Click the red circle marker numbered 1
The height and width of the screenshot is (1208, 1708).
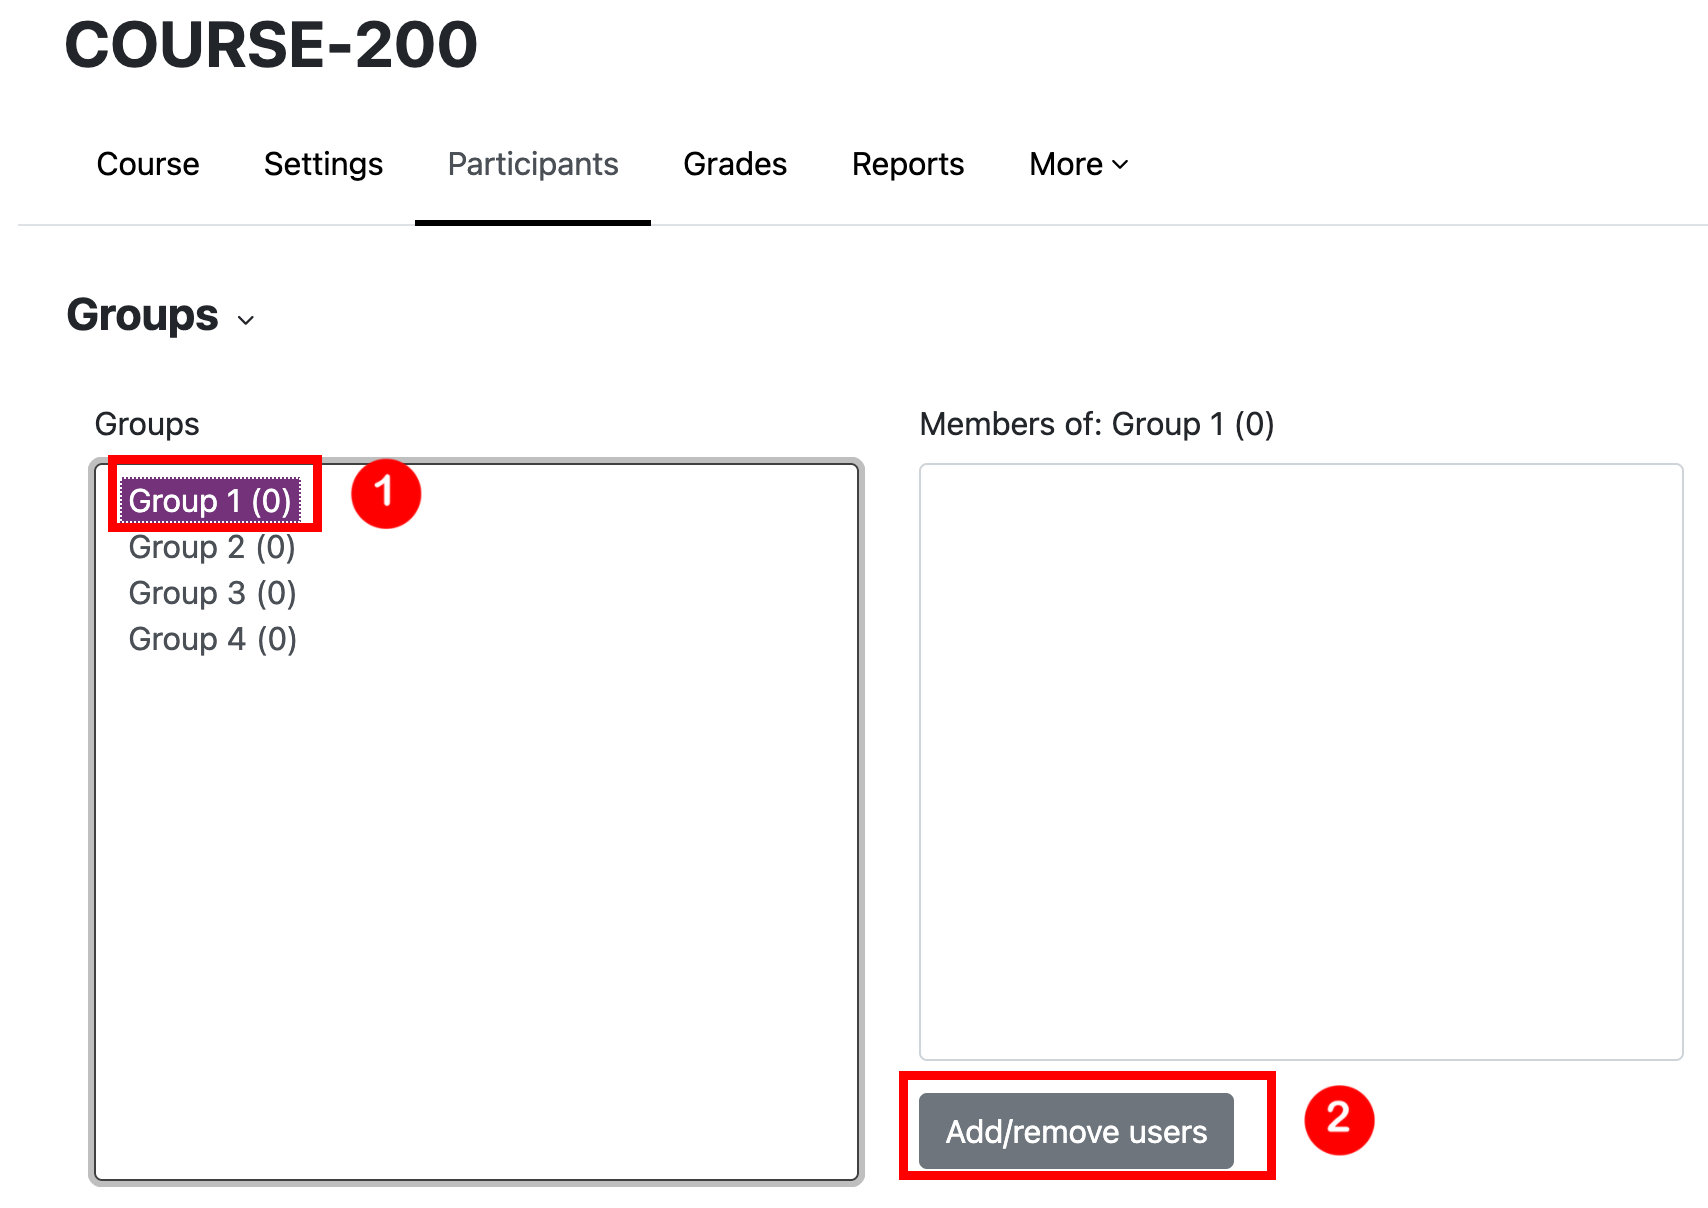[x=386, y=494]
